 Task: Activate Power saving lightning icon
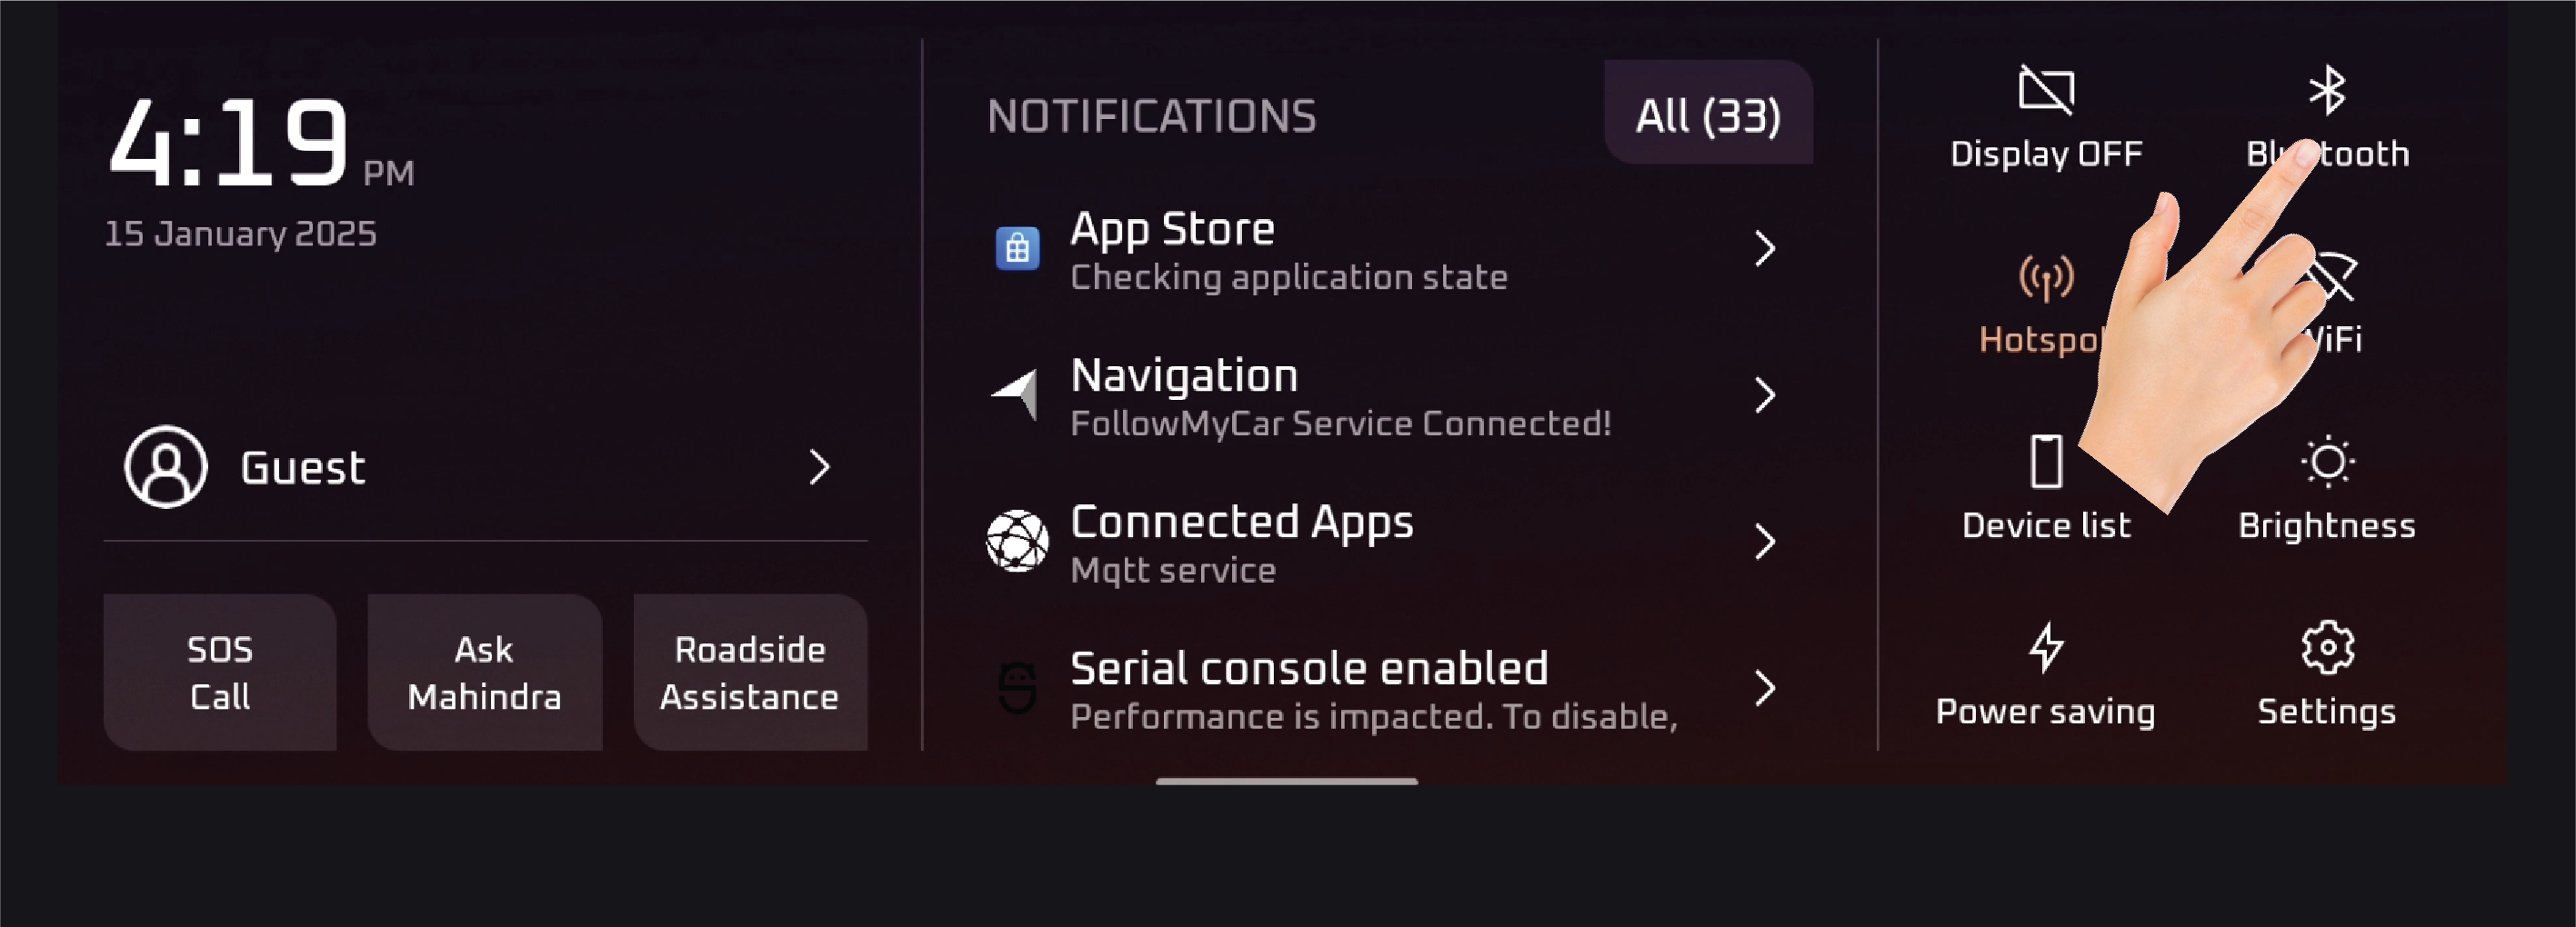(x=2046, y=648)
